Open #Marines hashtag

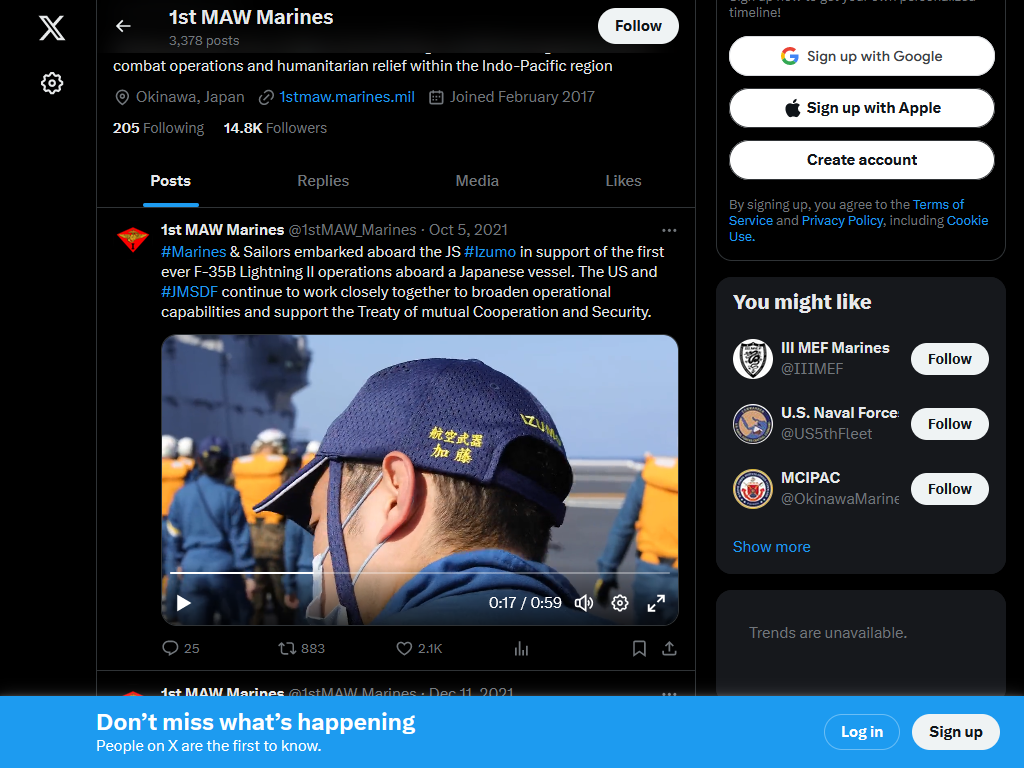193,252
